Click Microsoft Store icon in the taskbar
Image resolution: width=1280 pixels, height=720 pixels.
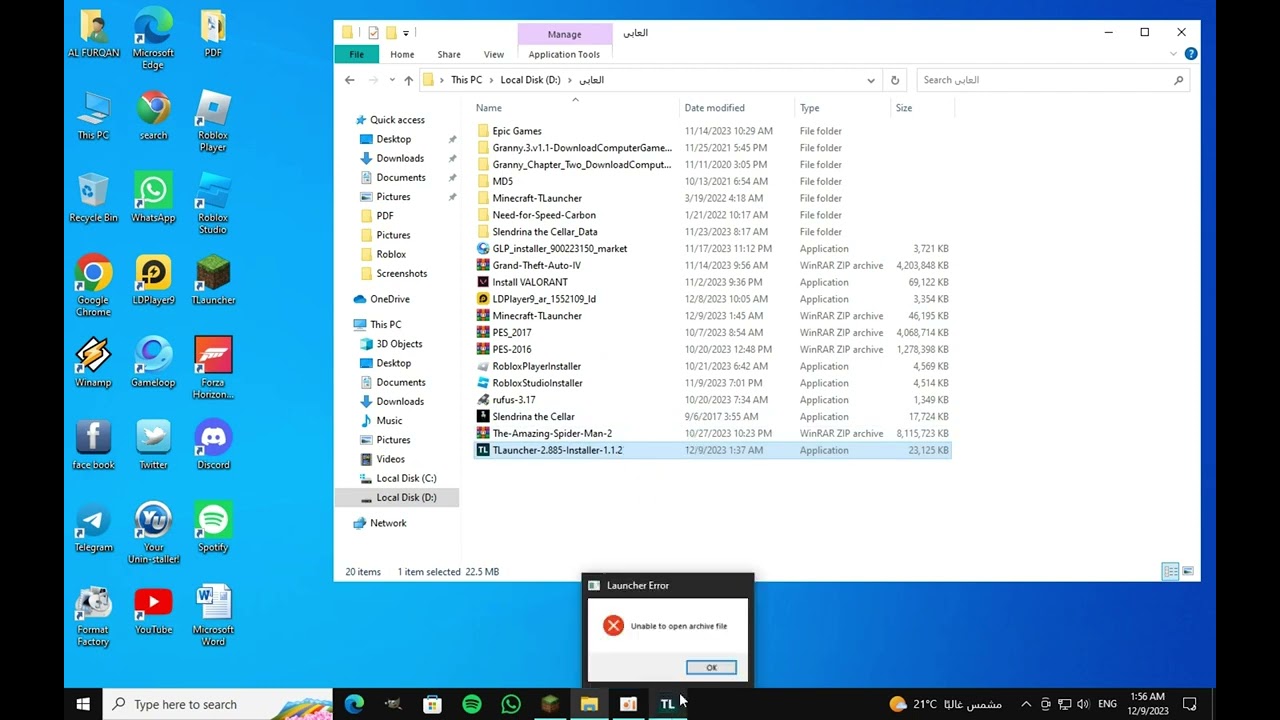click(x=433, y=704)
